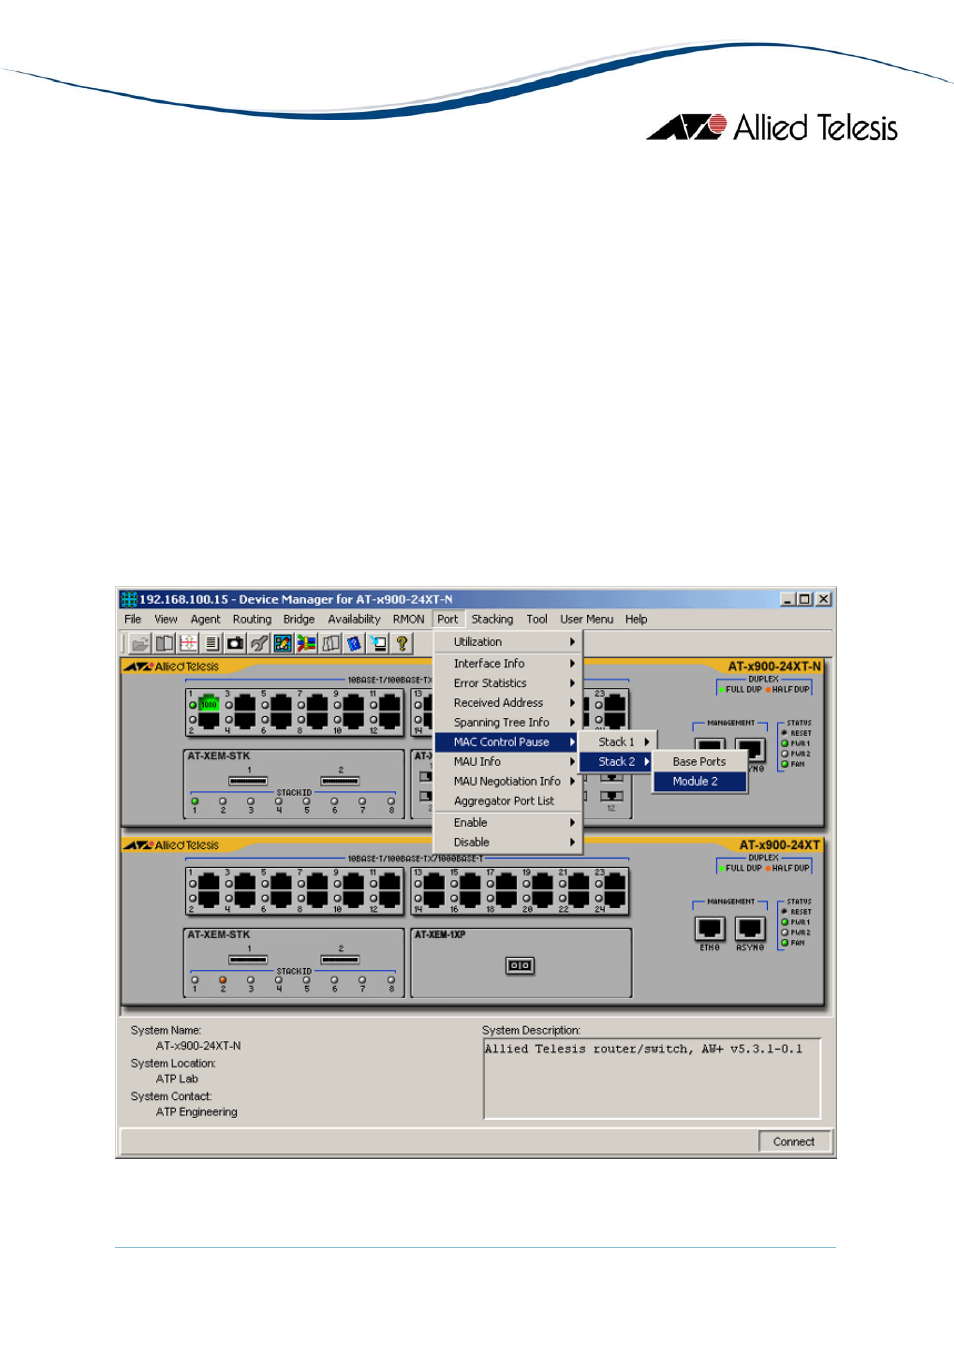Click the colored lines toolbar icon
This screenshot has width=954, height=1350.
[307, 644]
